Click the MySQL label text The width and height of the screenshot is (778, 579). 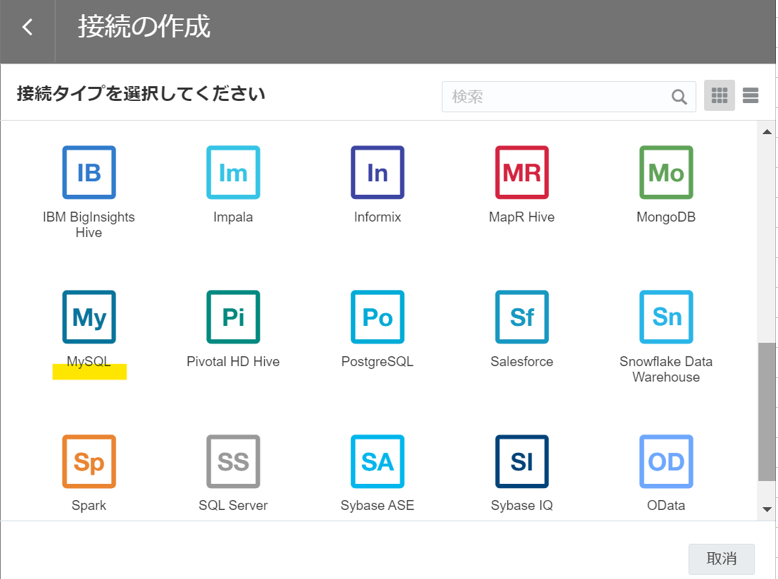89,361
